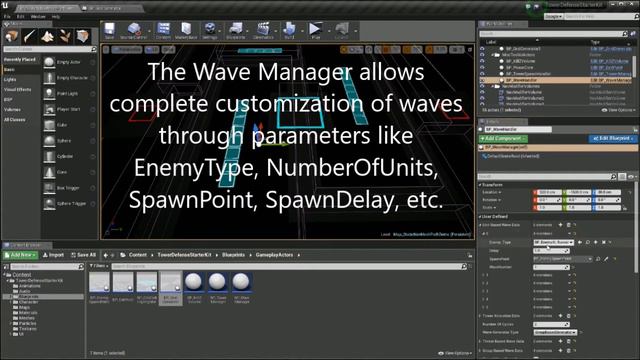Open viewport Perspective dropdown

(x=127, y=50)
